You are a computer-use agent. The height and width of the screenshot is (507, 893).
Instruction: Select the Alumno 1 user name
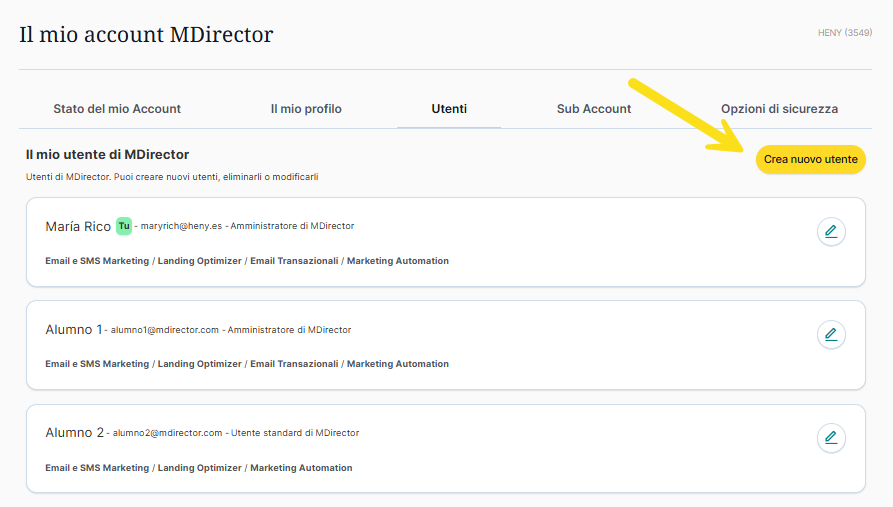[x=73, y=330]
